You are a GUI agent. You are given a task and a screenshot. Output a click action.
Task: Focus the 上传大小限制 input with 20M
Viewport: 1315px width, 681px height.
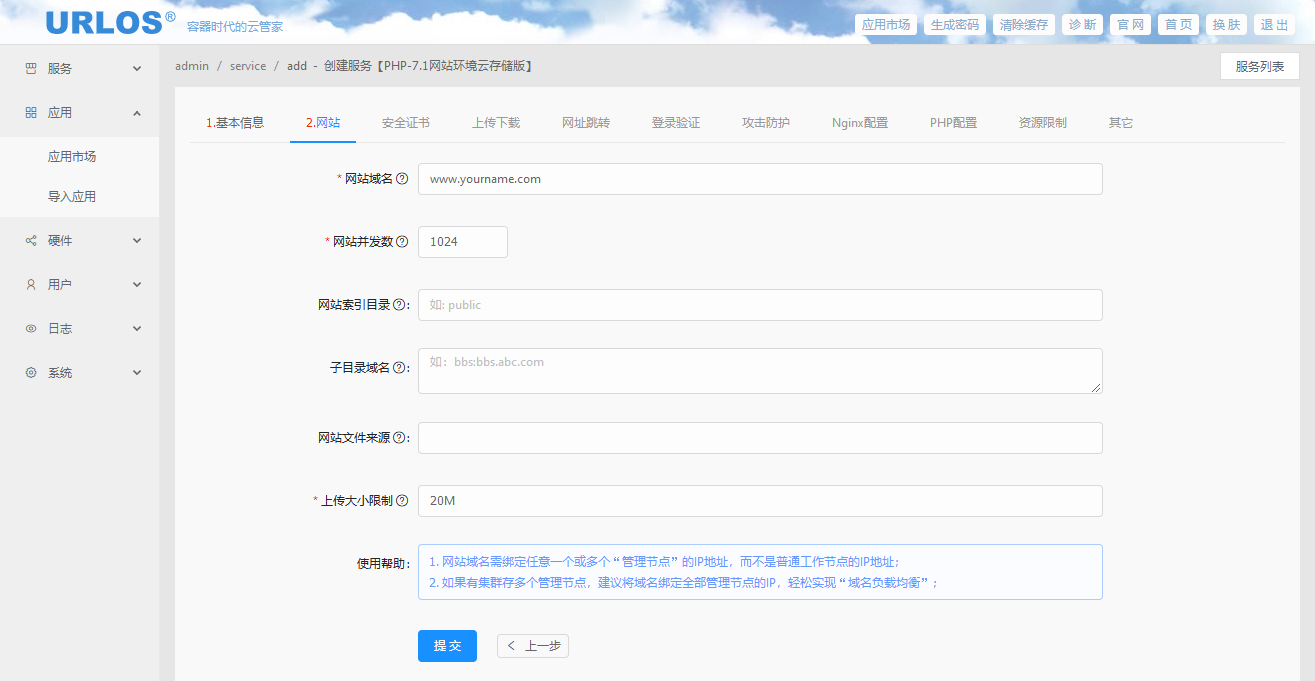tap(760, 501)
